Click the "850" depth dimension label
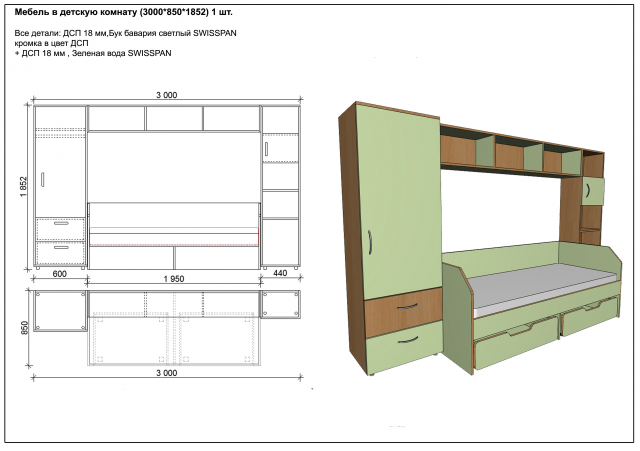This screenshot has height=451, width=640. (24, 328)
